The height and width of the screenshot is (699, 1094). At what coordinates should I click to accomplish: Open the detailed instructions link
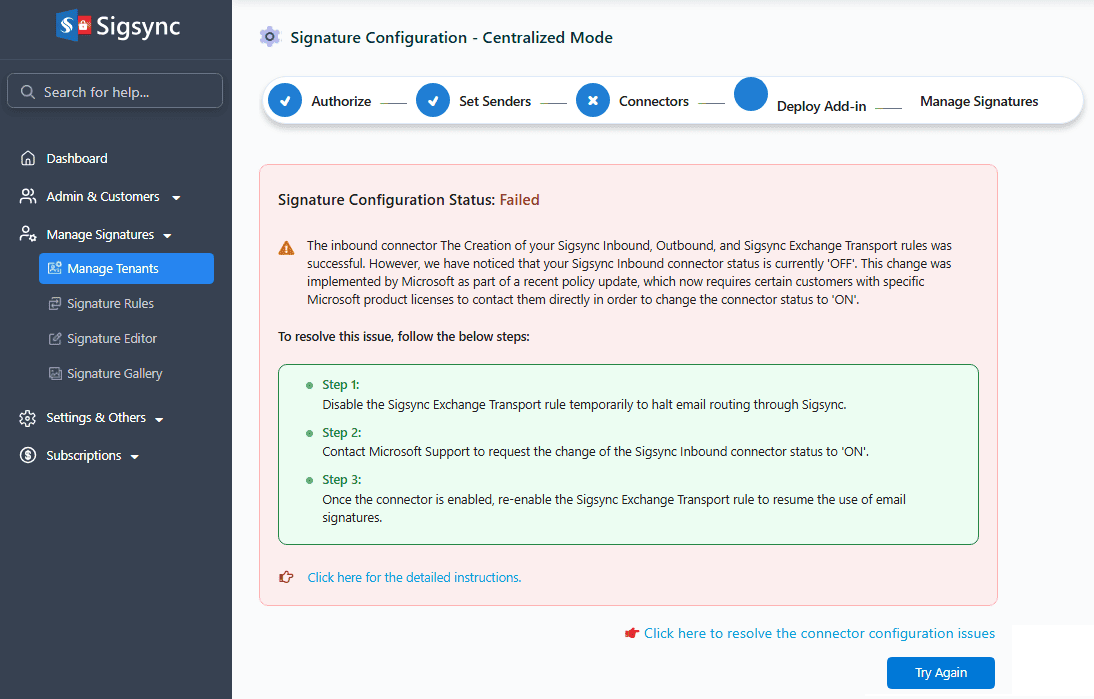click(x=414, y=578)
